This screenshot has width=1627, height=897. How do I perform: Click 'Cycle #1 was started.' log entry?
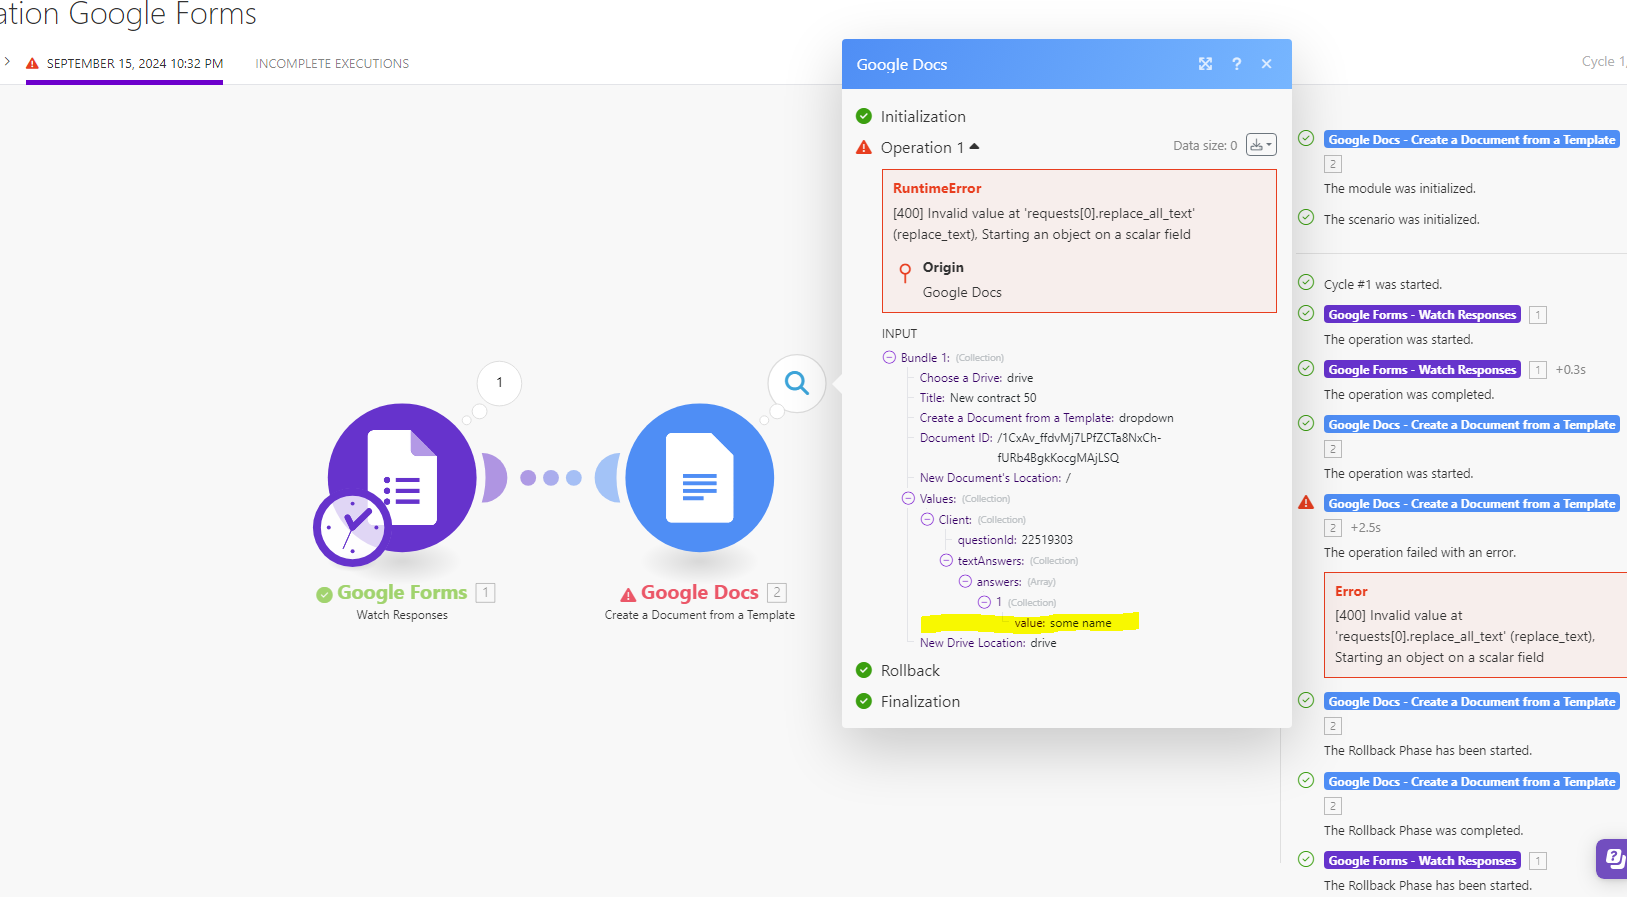[1383, 285]
